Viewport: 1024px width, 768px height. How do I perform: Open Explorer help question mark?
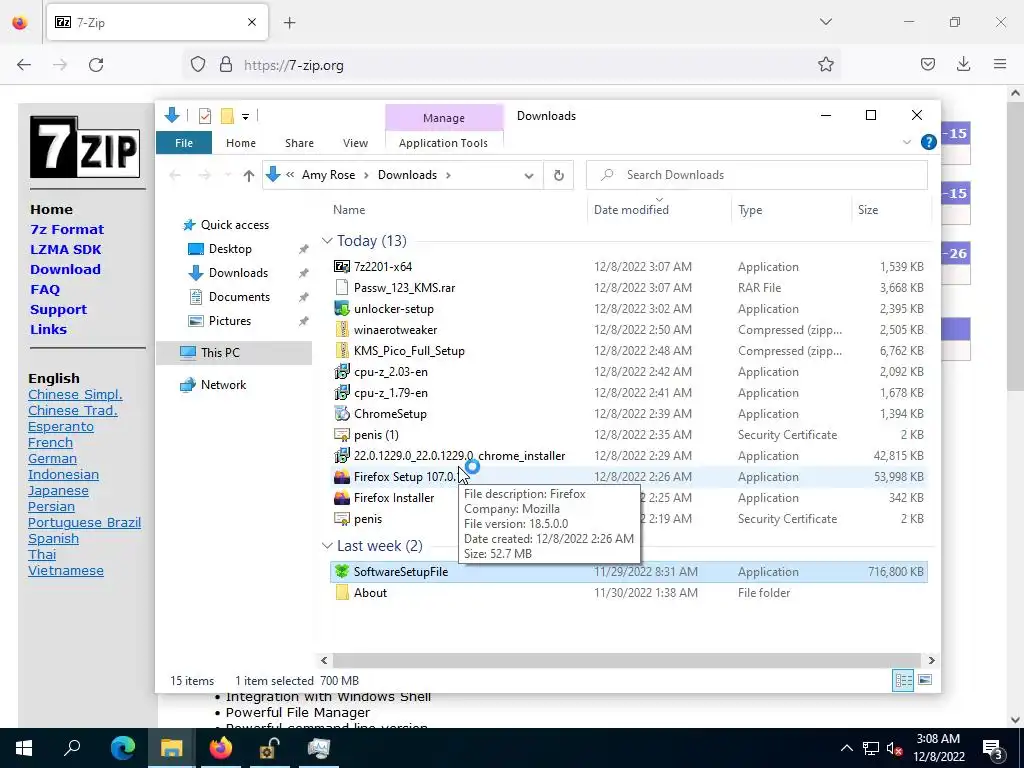pos(928,142)
